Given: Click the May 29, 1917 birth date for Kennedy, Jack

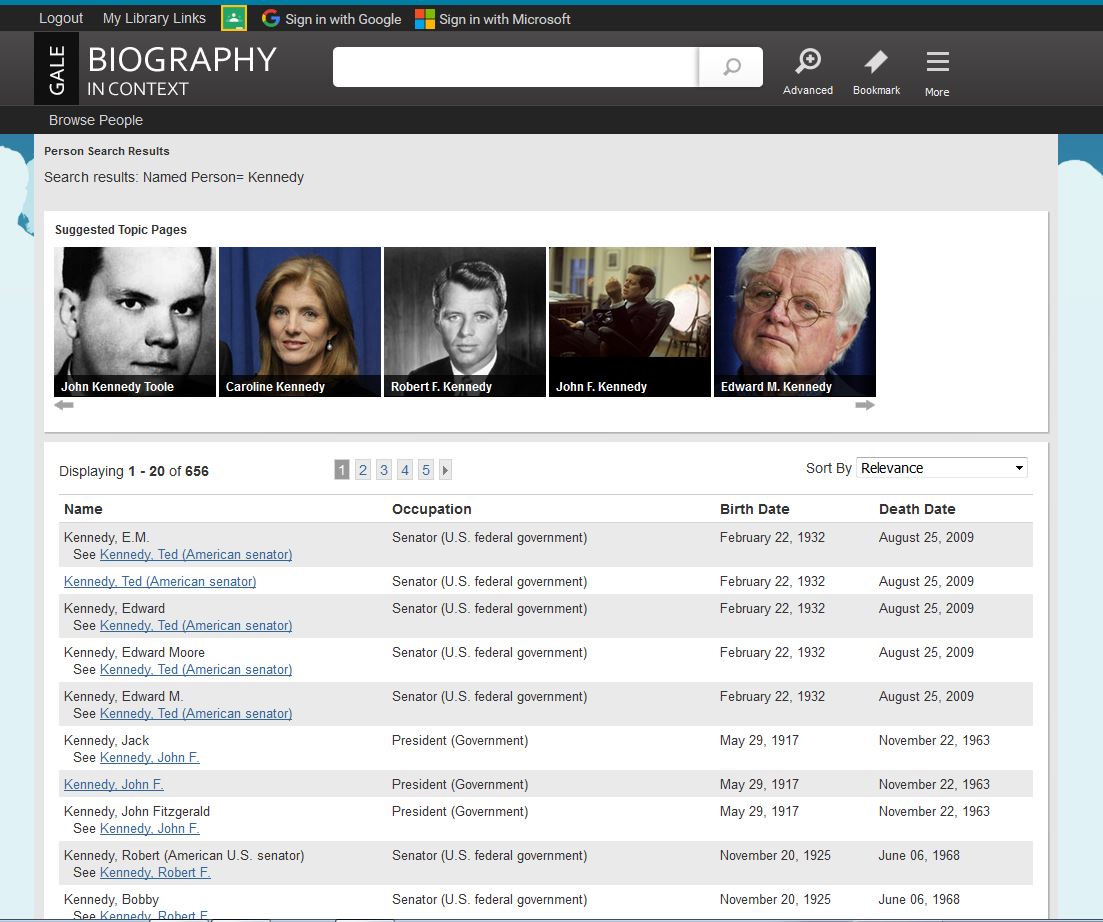Looking at the screenshot, I should pos(760,741).
